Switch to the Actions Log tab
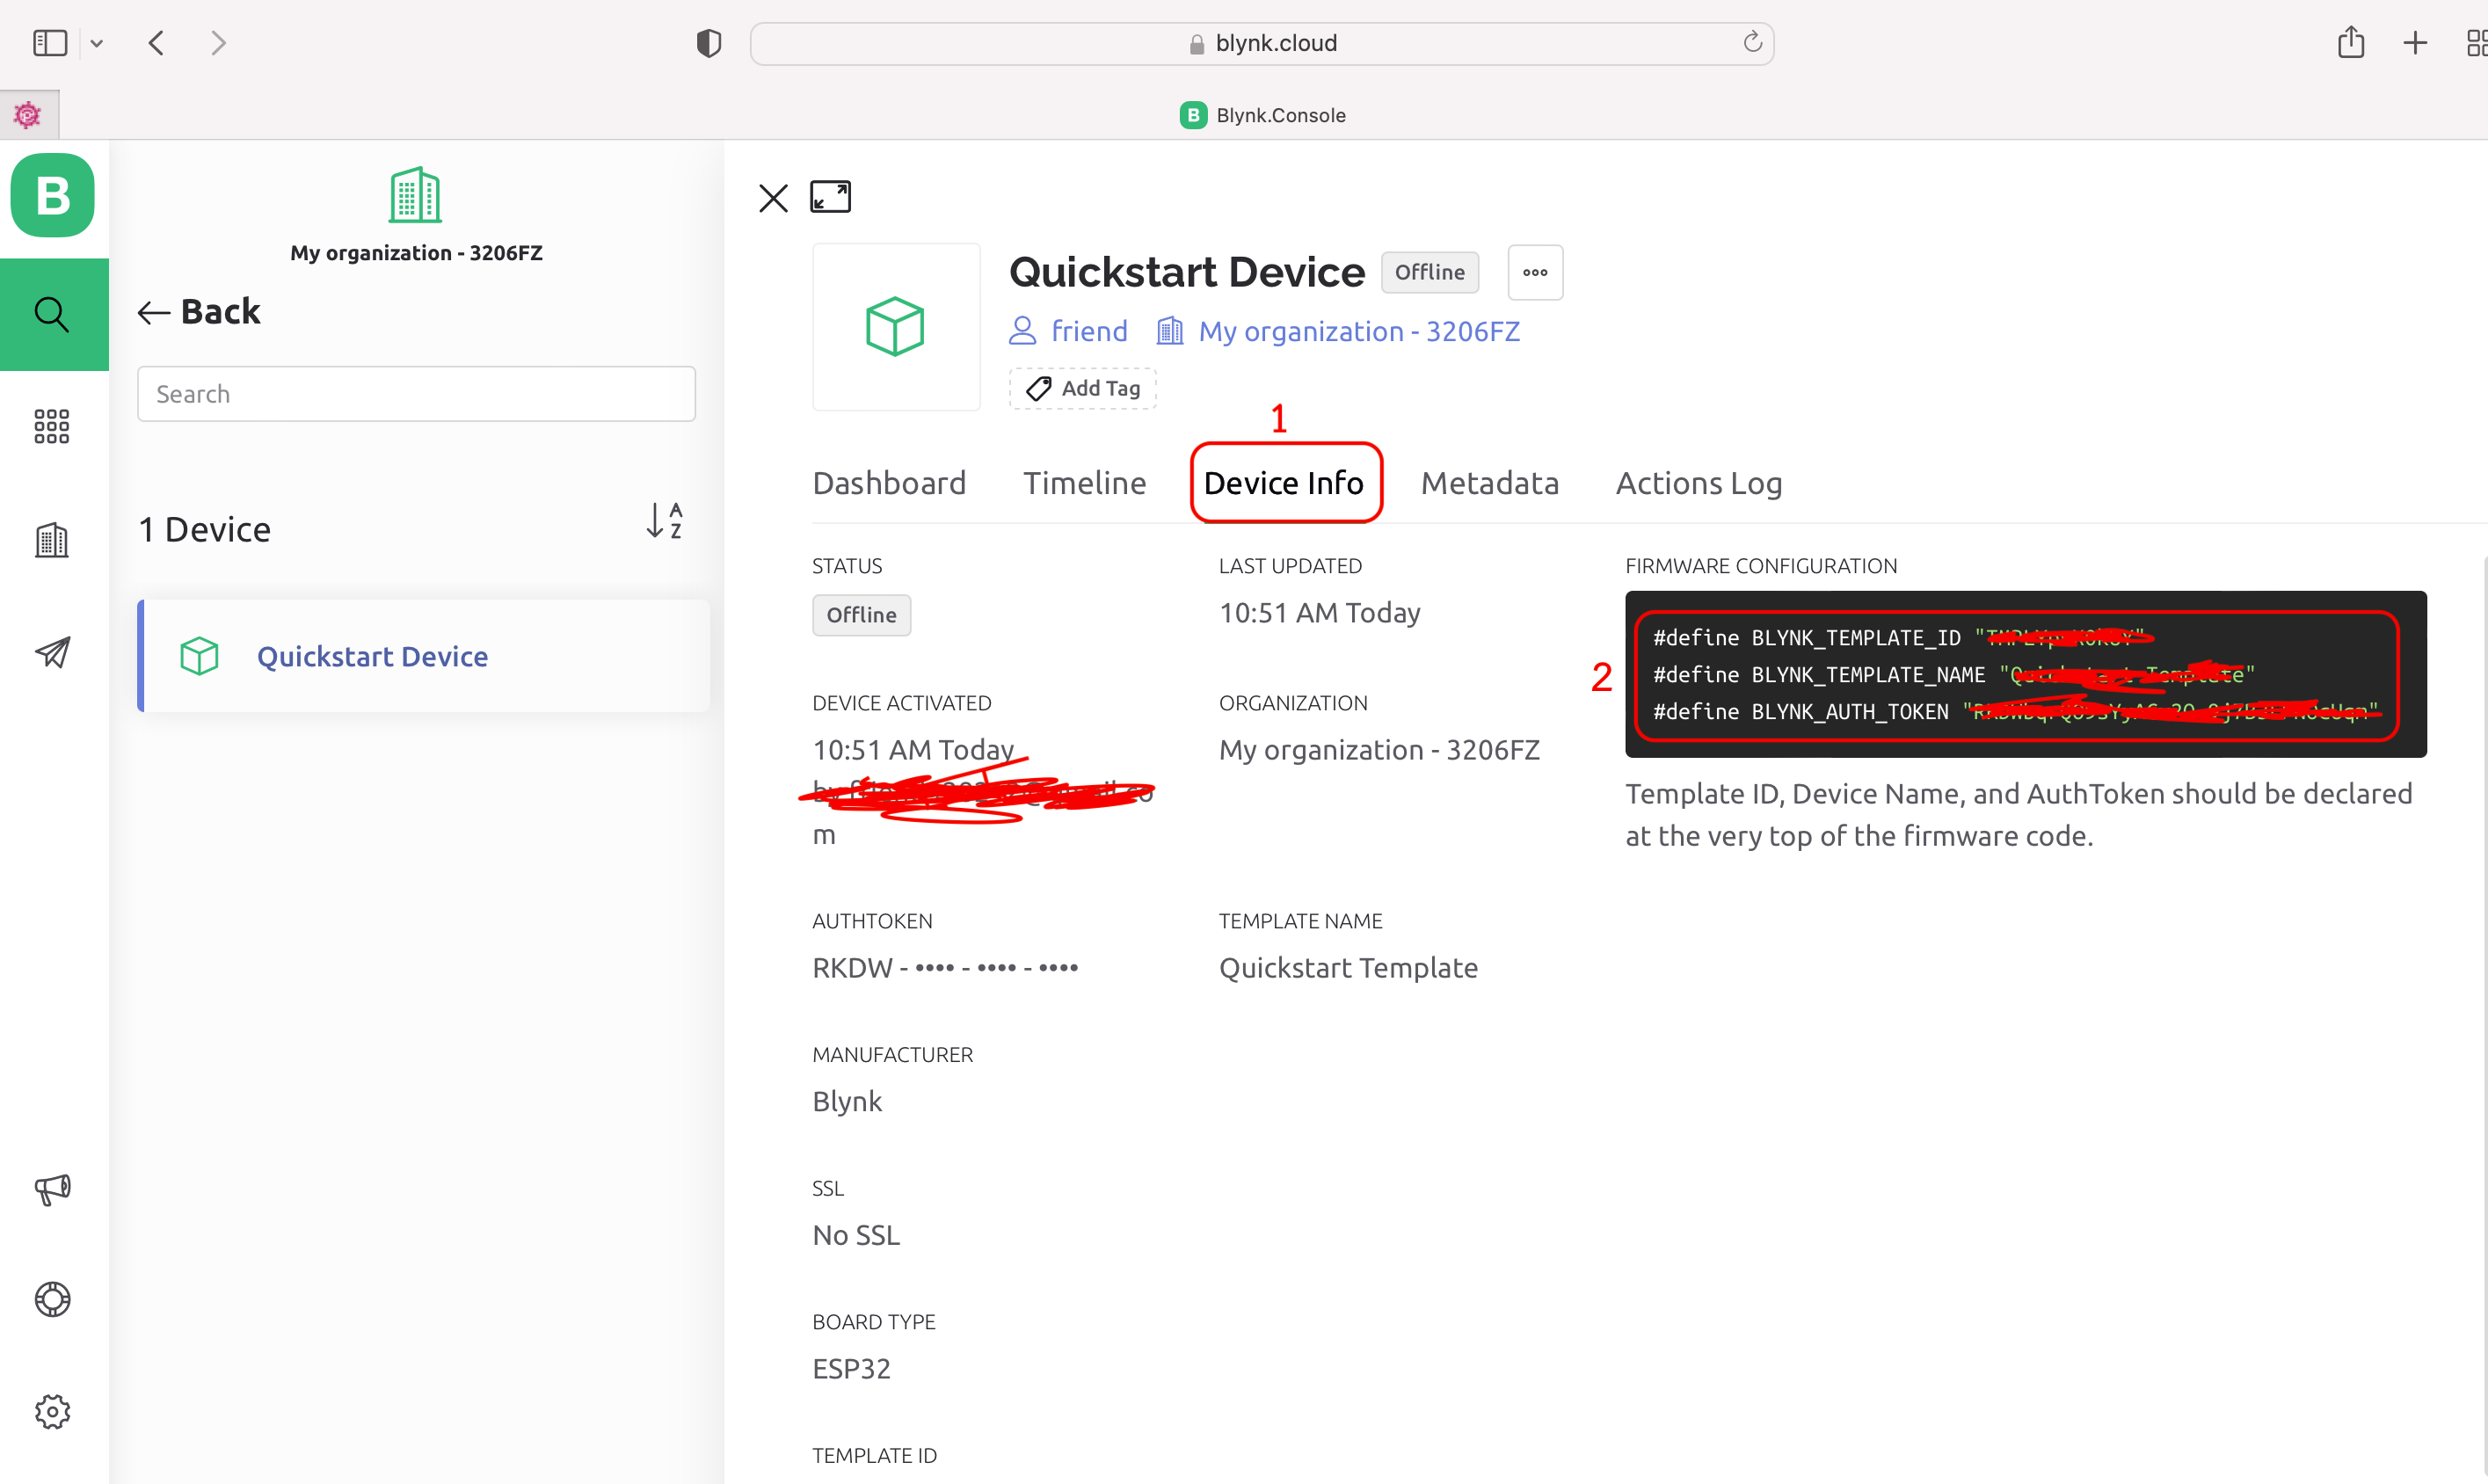The height and width of the screenshot is (1484, 2488). pos(1699,483)
